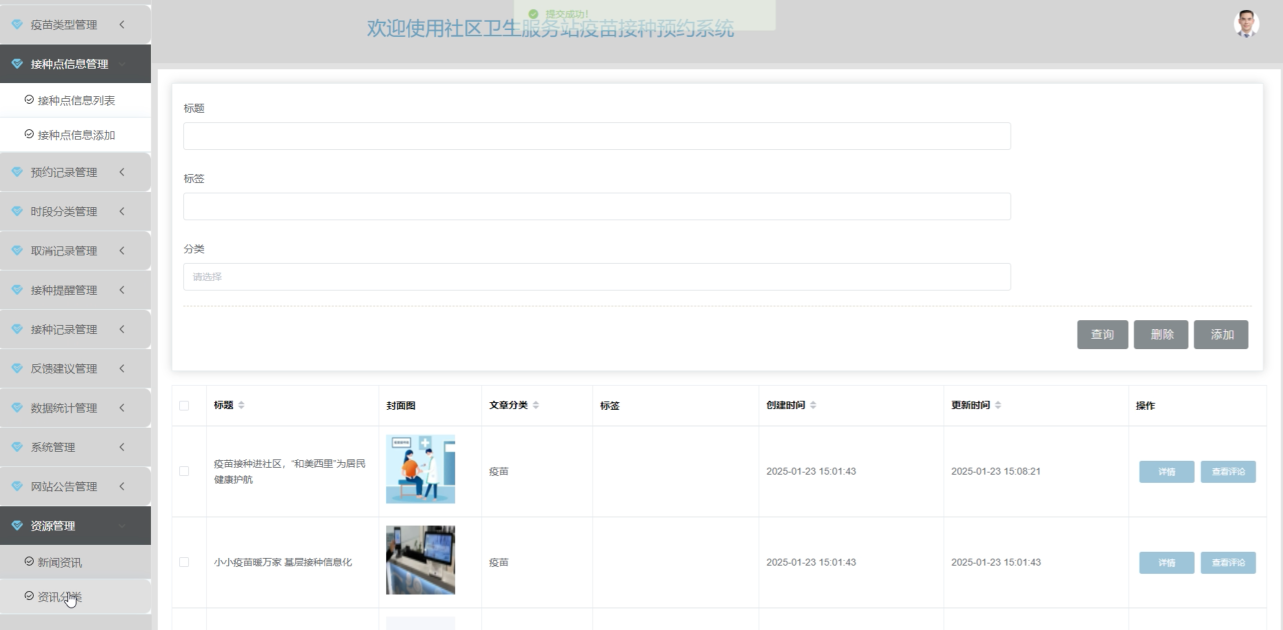Viewport: 1283px width, 630px height.
Task: Expand 疫苗类型管理 chevron
Action: click(x=121, y=24)
